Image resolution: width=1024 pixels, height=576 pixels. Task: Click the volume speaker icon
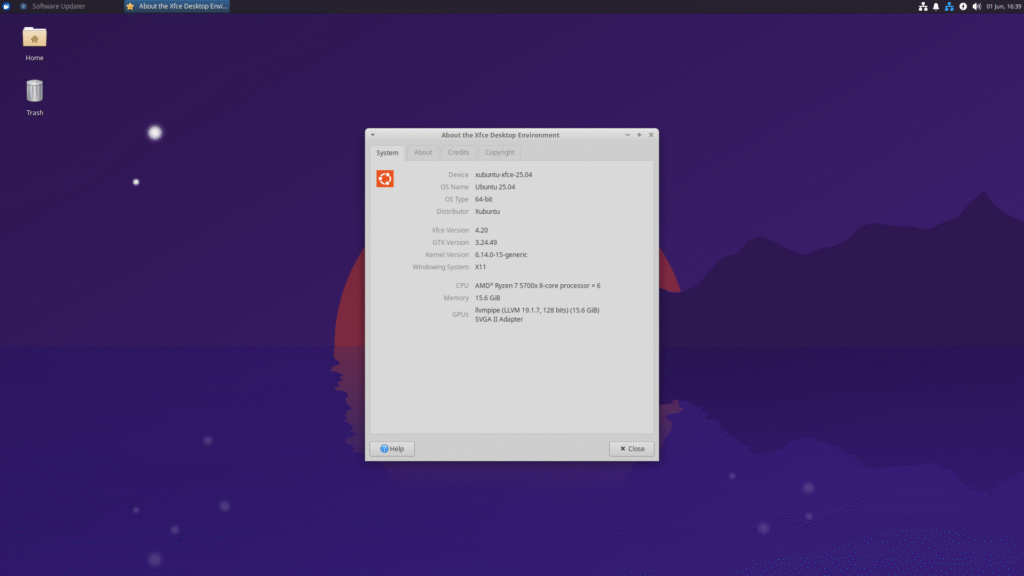click(x=976, y=7)
